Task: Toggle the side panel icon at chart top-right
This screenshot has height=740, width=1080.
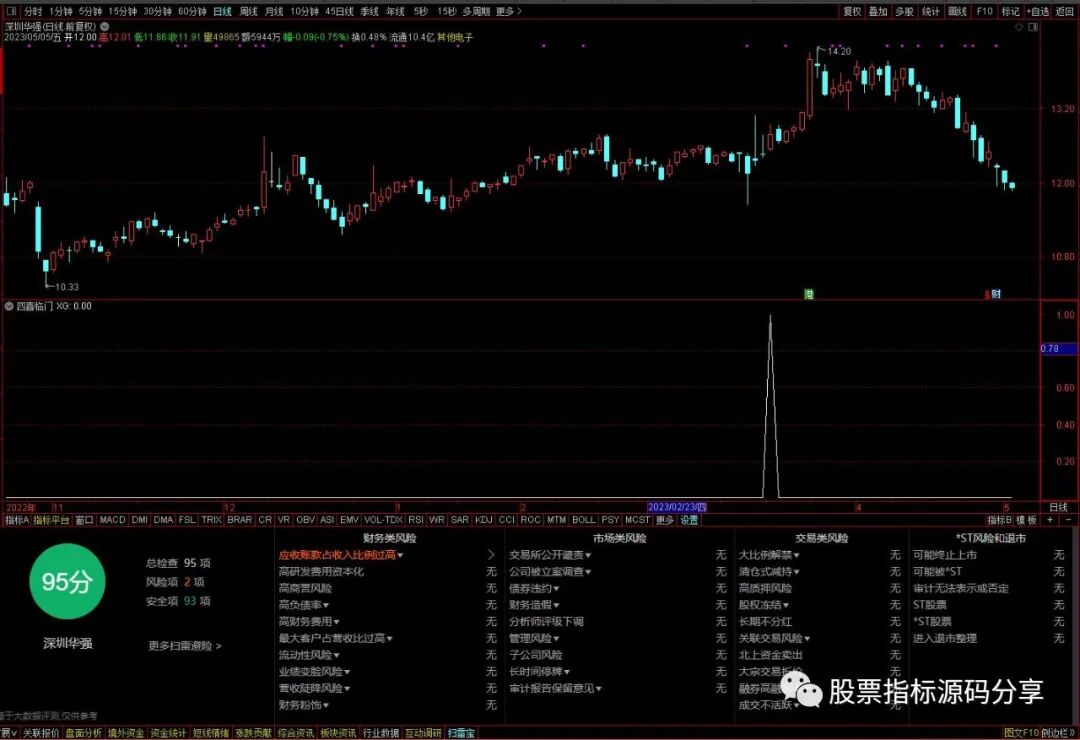Action: 1032,28
